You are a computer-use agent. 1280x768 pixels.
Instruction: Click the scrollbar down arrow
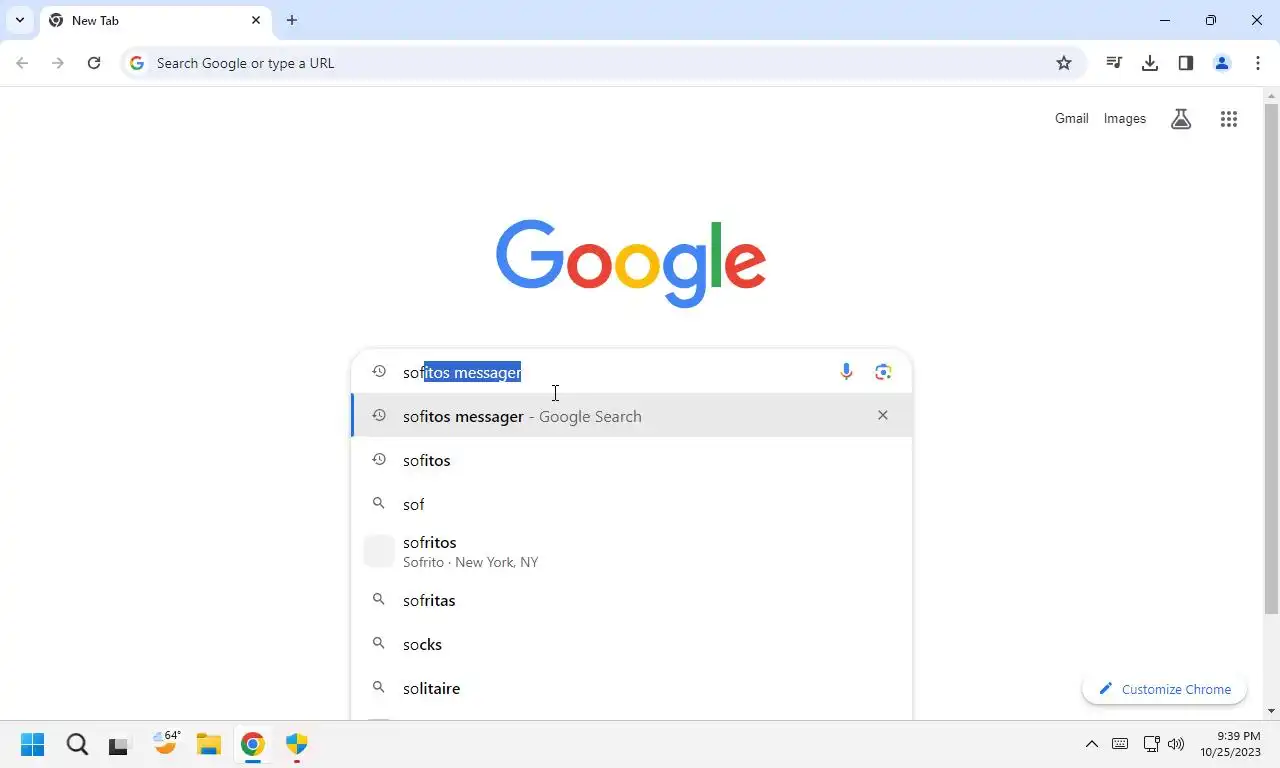pos(1271,711)
